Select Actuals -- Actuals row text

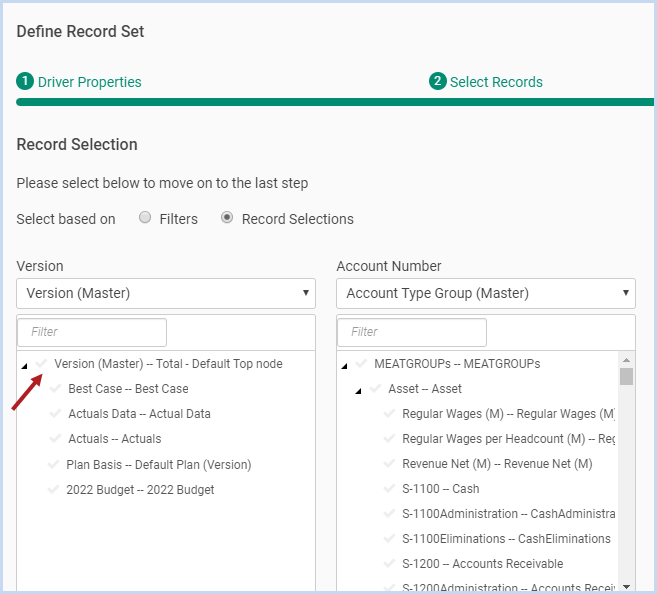coord(115,439)
